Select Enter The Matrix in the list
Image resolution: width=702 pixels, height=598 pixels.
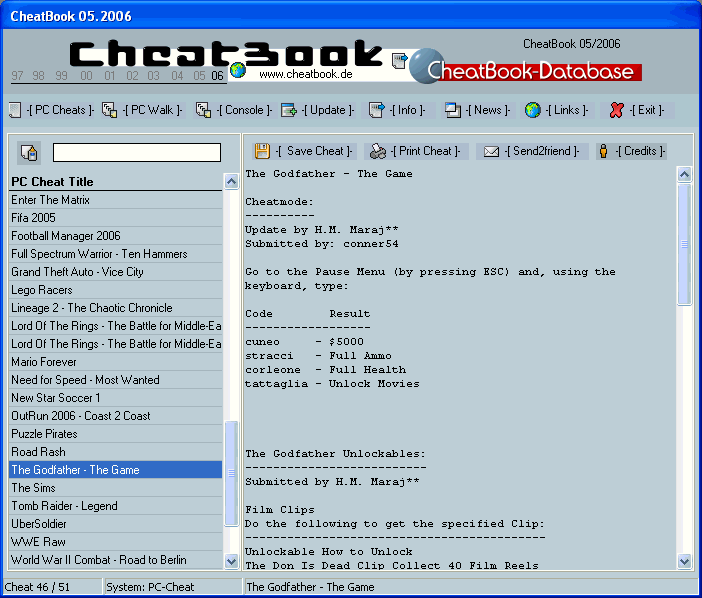116,200
